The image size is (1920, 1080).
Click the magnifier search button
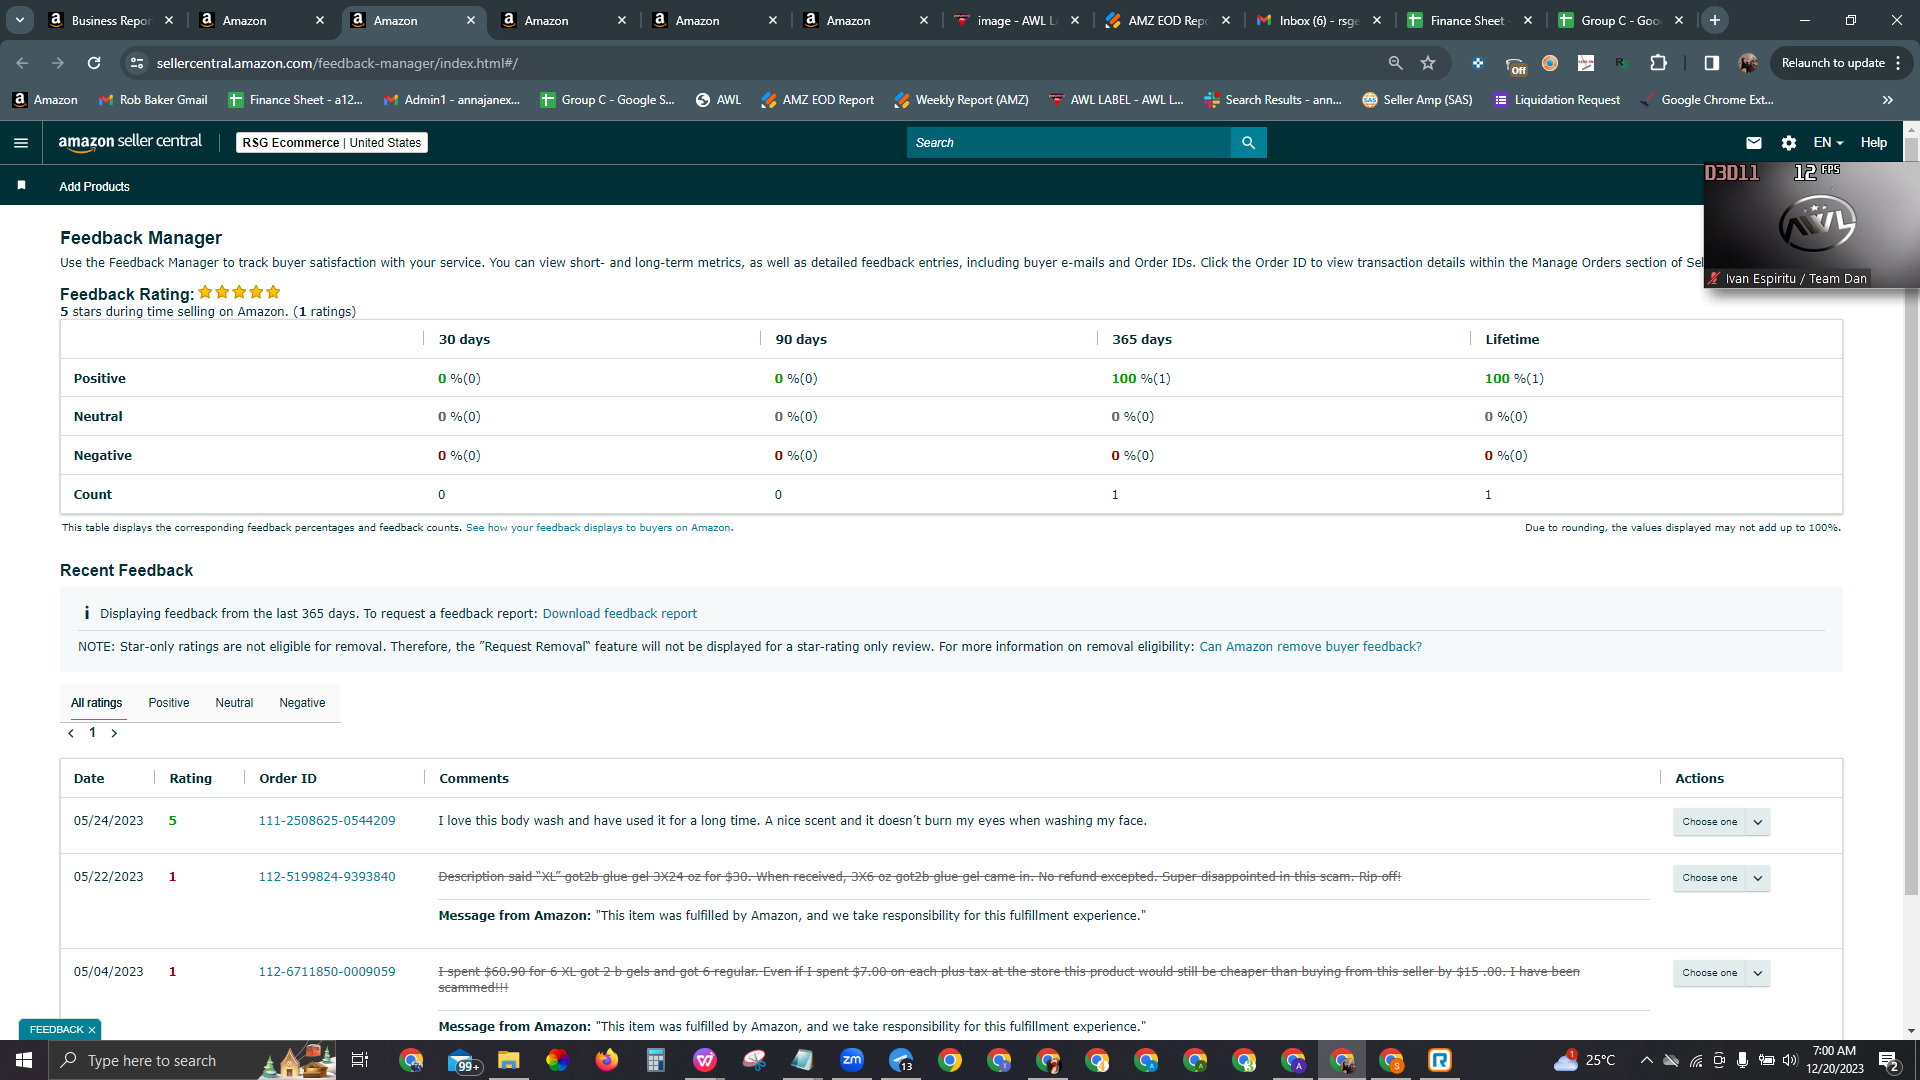click(x=1248, y=143)
